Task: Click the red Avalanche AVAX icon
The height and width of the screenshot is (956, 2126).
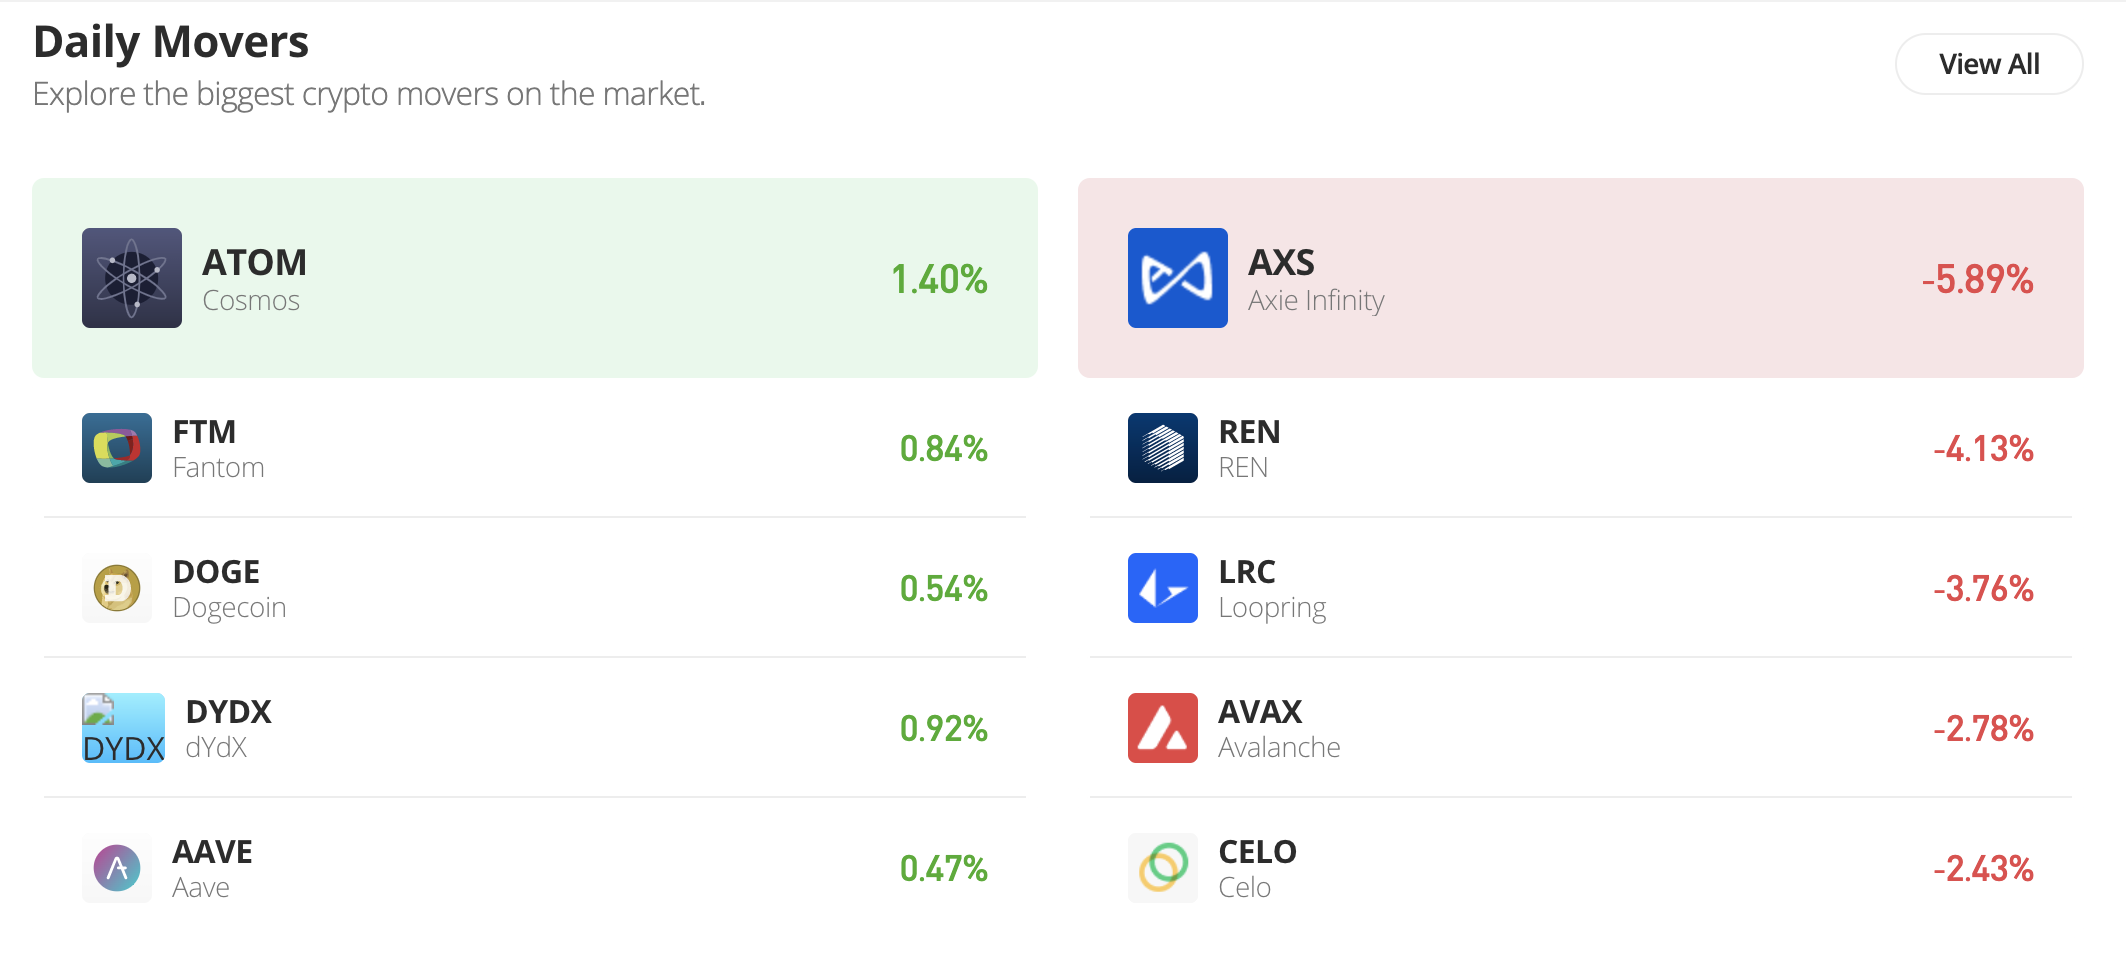Action: pos(1162,728)
